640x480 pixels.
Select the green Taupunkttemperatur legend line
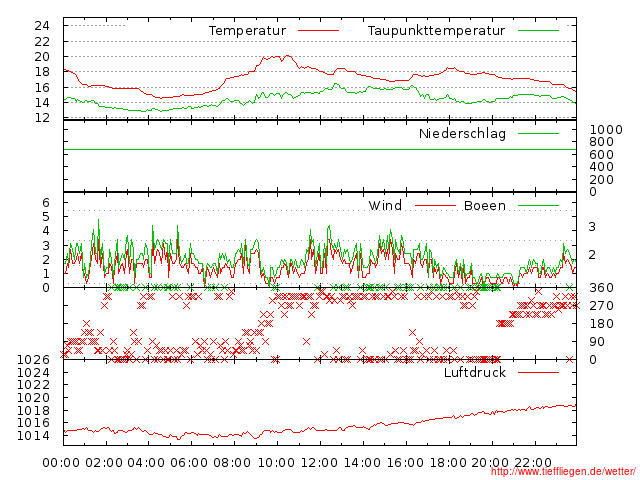click(x=538, y=32)
